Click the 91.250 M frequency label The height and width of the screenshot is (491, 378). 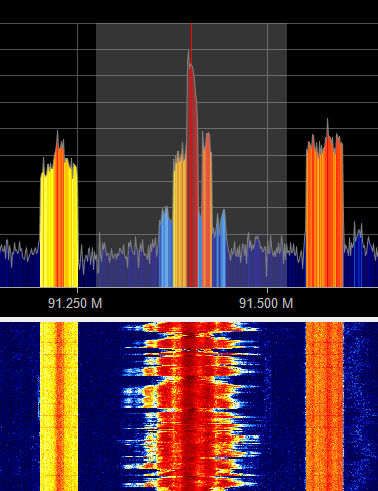75,303
